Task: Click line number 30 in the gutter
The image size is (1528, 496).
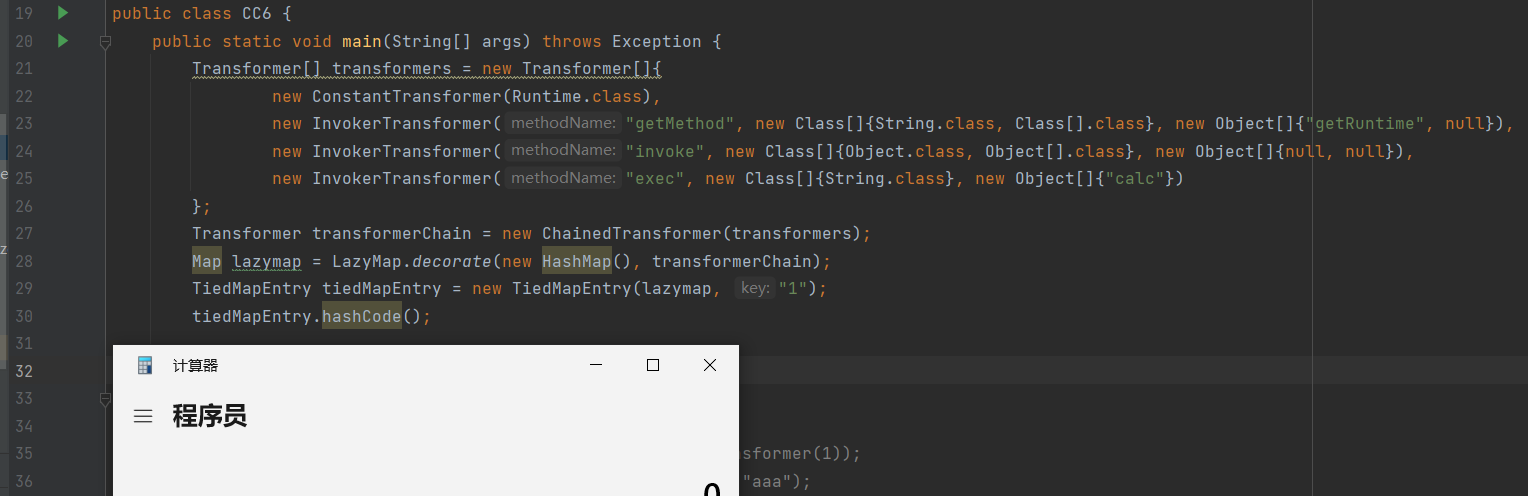Action: pyautogui.click(x=25, y=317)
